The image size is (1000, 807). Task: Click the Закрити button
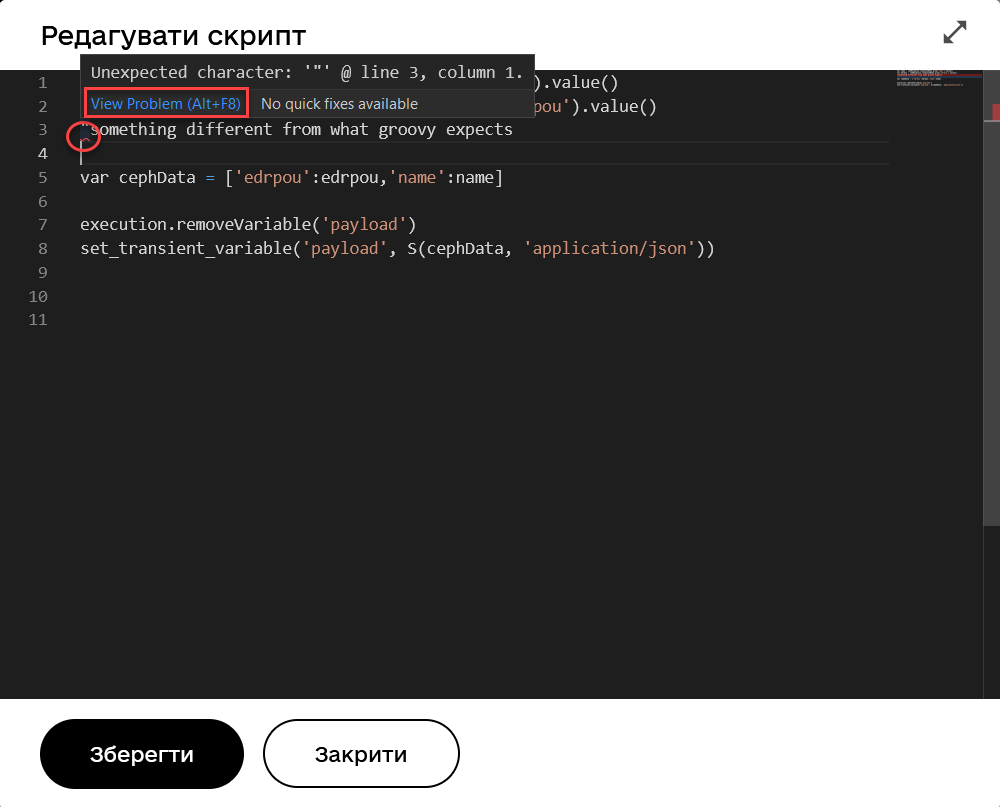(361, 754)
